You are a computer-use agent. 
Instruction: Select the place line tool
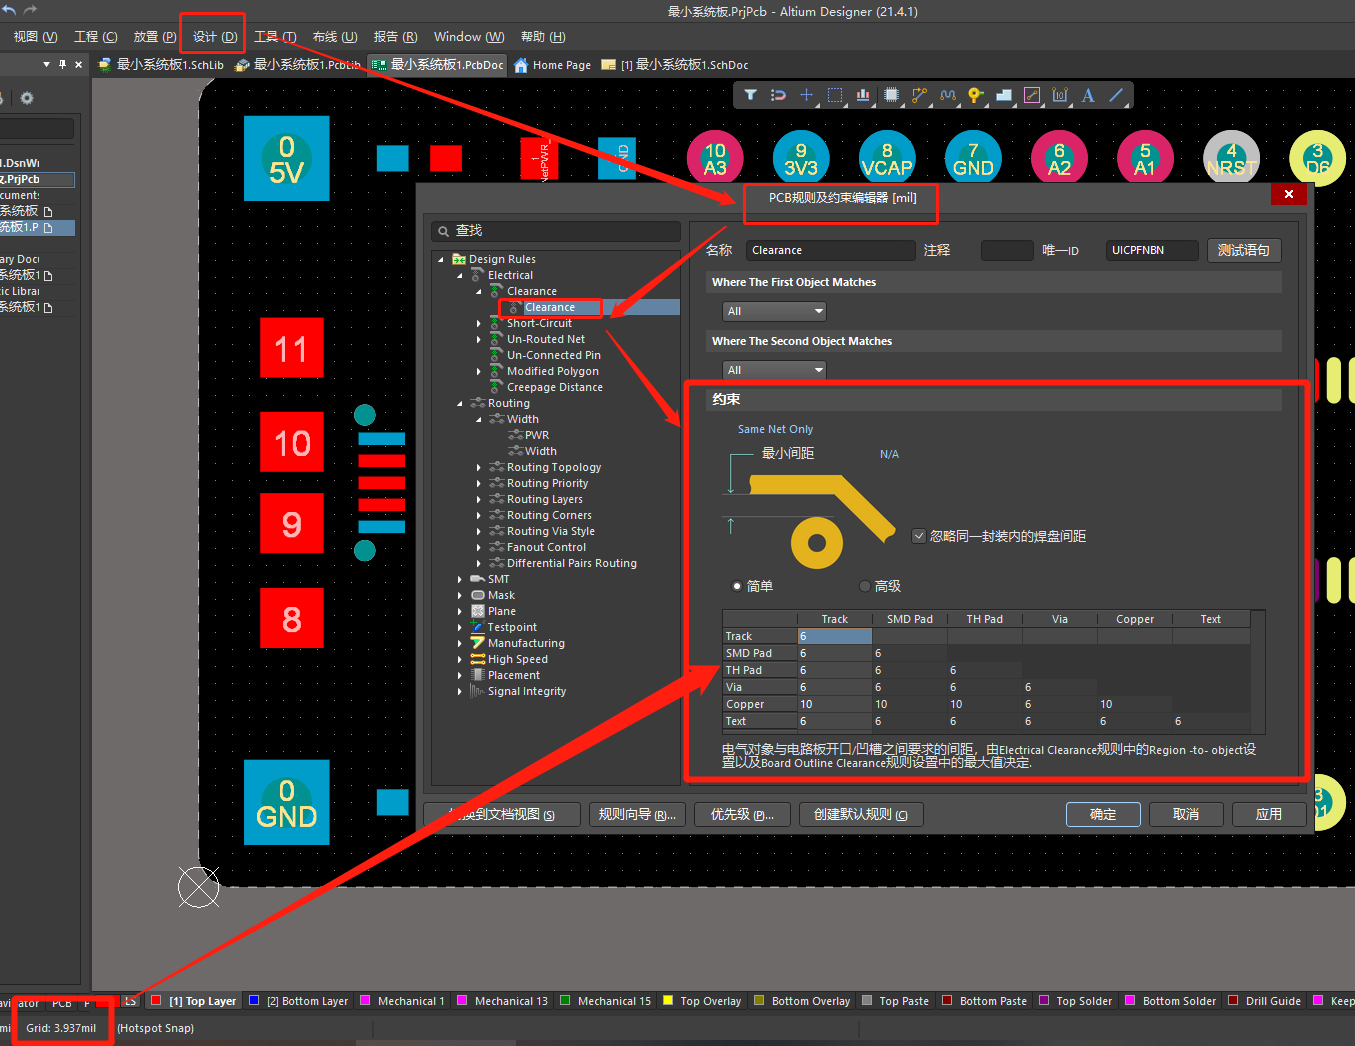(x=1117, y=95)
